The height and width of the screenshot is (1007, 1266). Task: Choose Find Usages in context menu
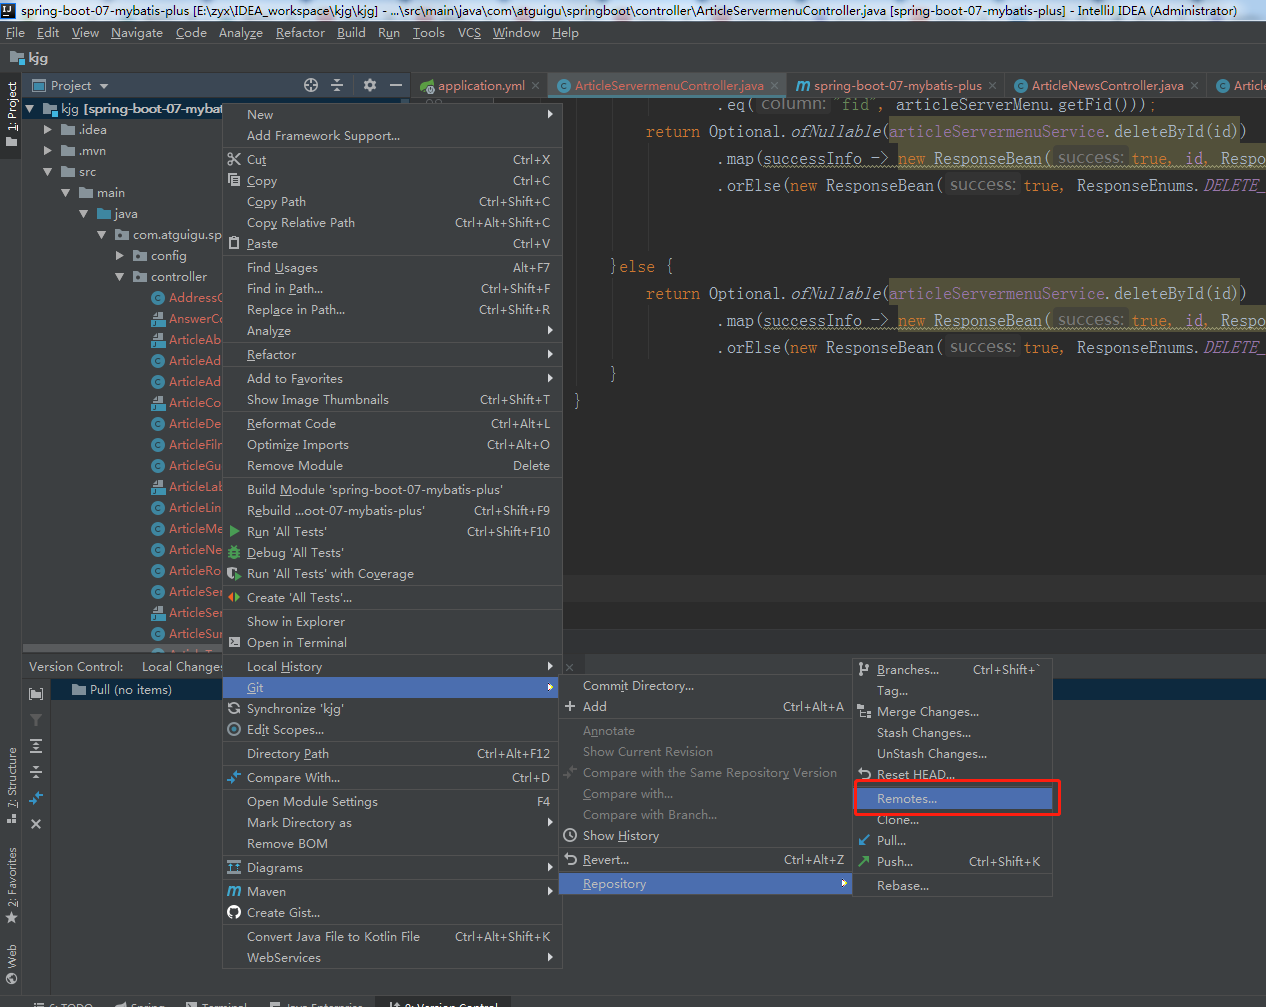[x=392, y=267]
